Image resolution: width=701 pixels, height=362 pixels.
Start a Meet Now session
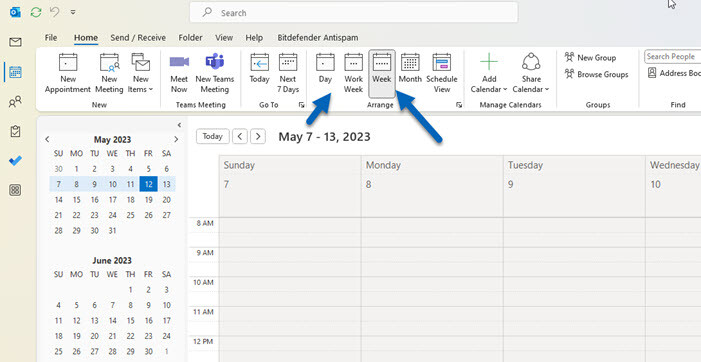(179, 73)
